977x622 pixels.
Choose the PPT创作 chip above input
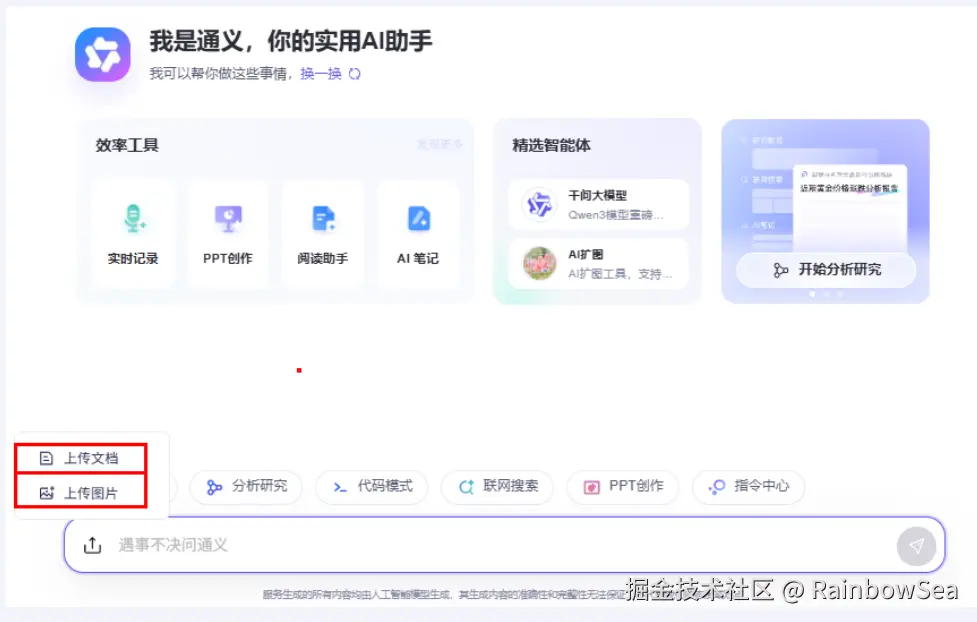pyautogui.click(x=622, y=487)
